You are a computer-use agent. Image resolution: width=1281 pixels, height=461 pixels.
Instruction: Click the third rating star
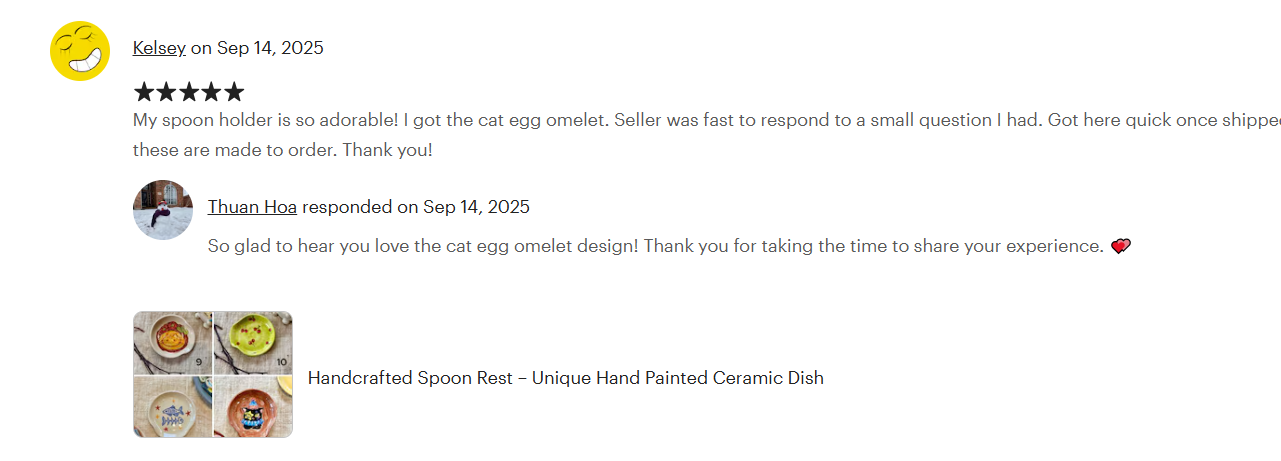click(189, 93)
